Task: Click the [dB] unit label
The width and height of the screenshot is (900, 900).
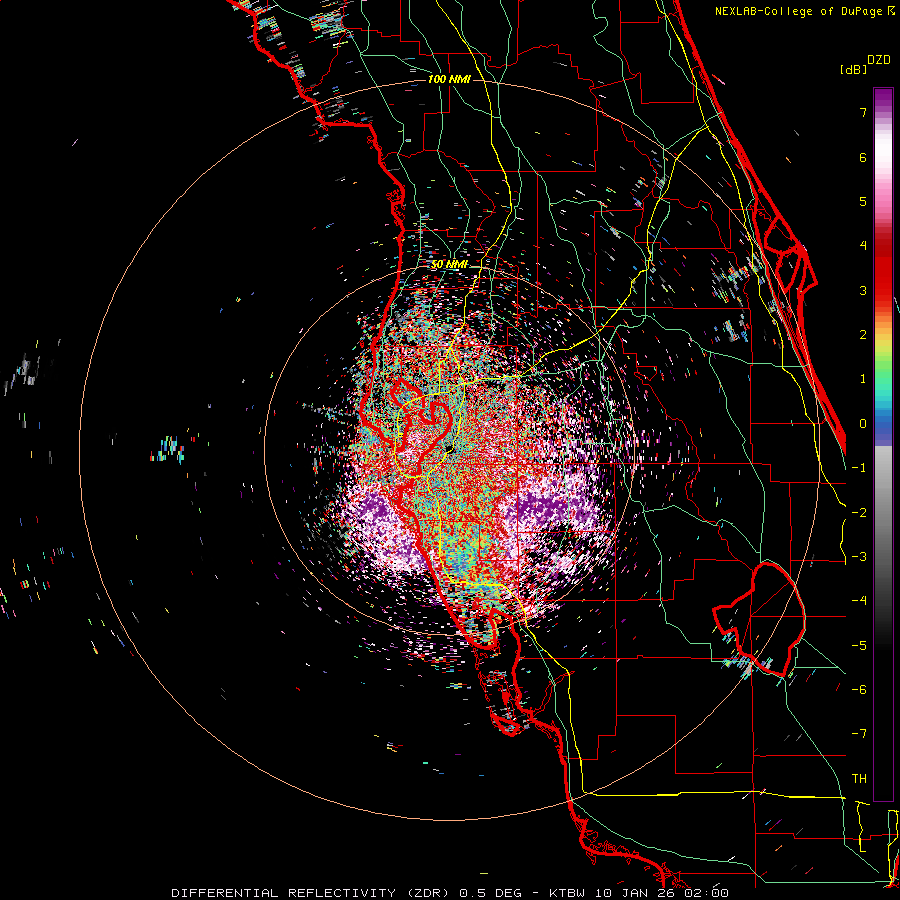Action: point(853,69)
